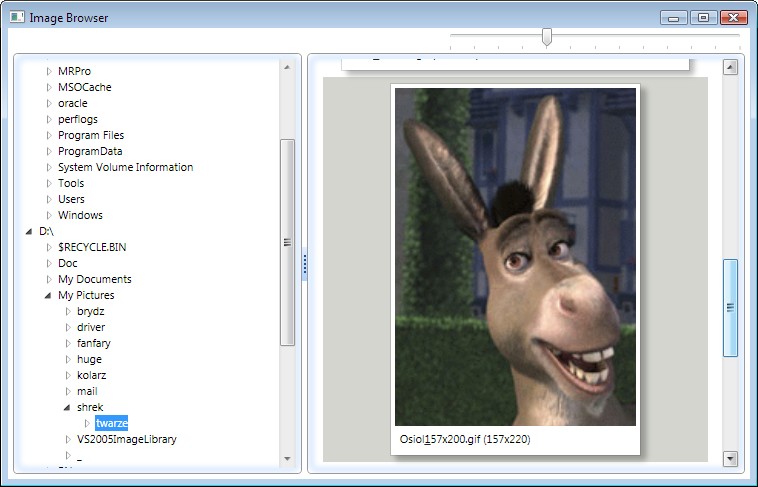This screenshot has height=487, width=758.
Task: Select the $RECYCLE.BIN folder
Action: 92,247
